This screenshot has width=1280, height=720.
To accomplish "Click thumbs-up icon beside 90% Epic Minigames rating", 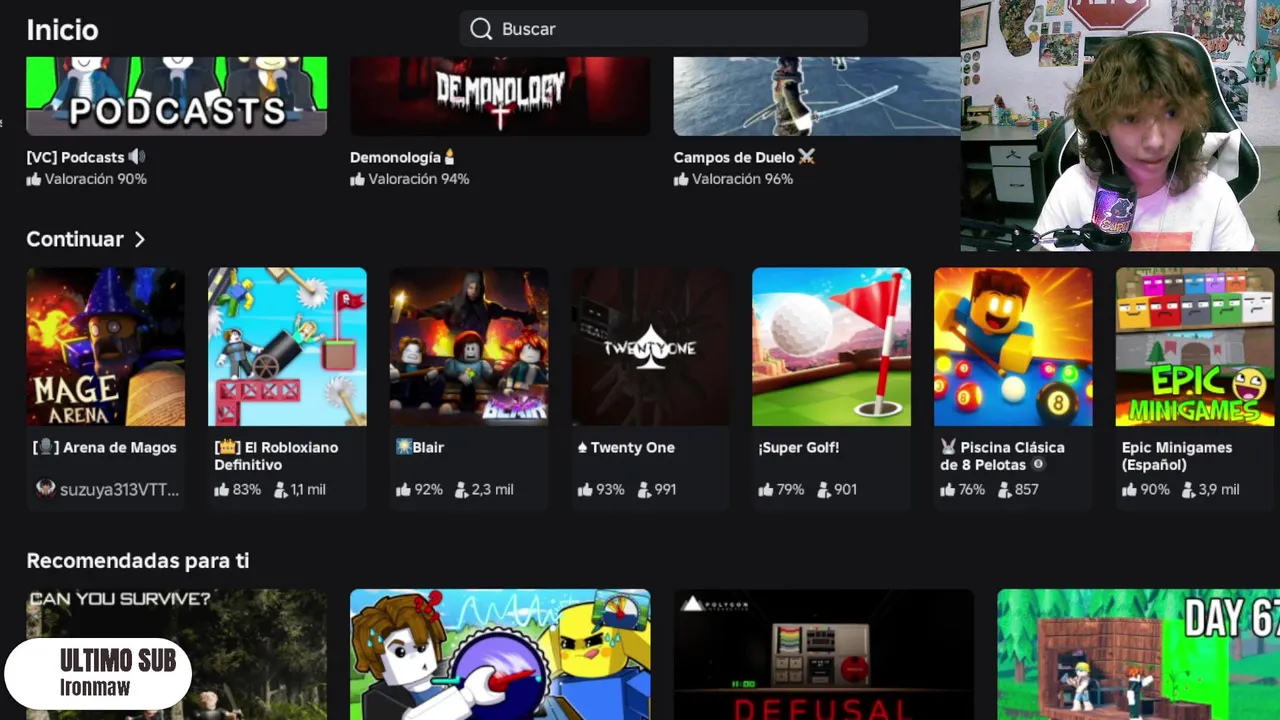I will pos(1130,490).
